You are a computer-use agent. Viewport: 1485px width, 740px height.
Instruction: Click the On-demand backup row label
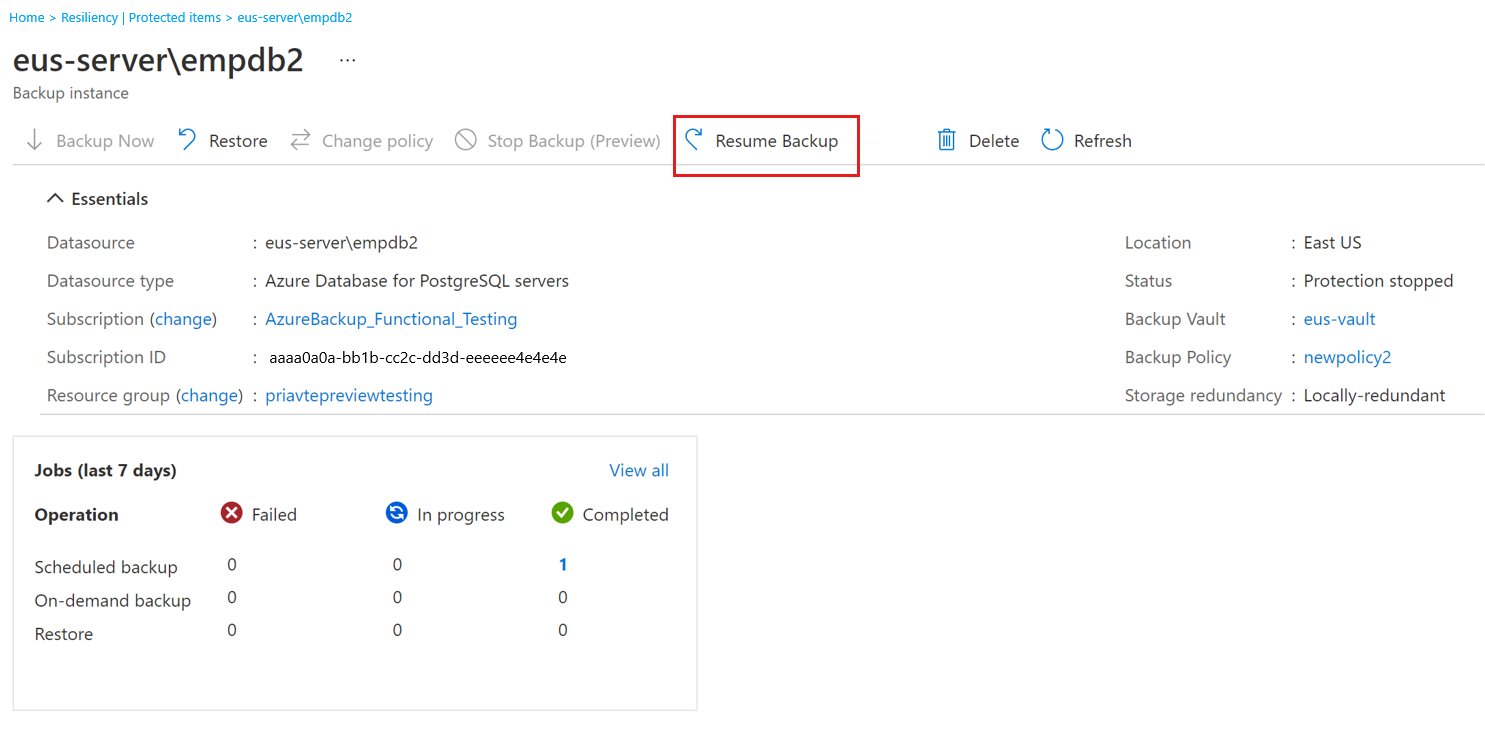(x=113, y=601)
